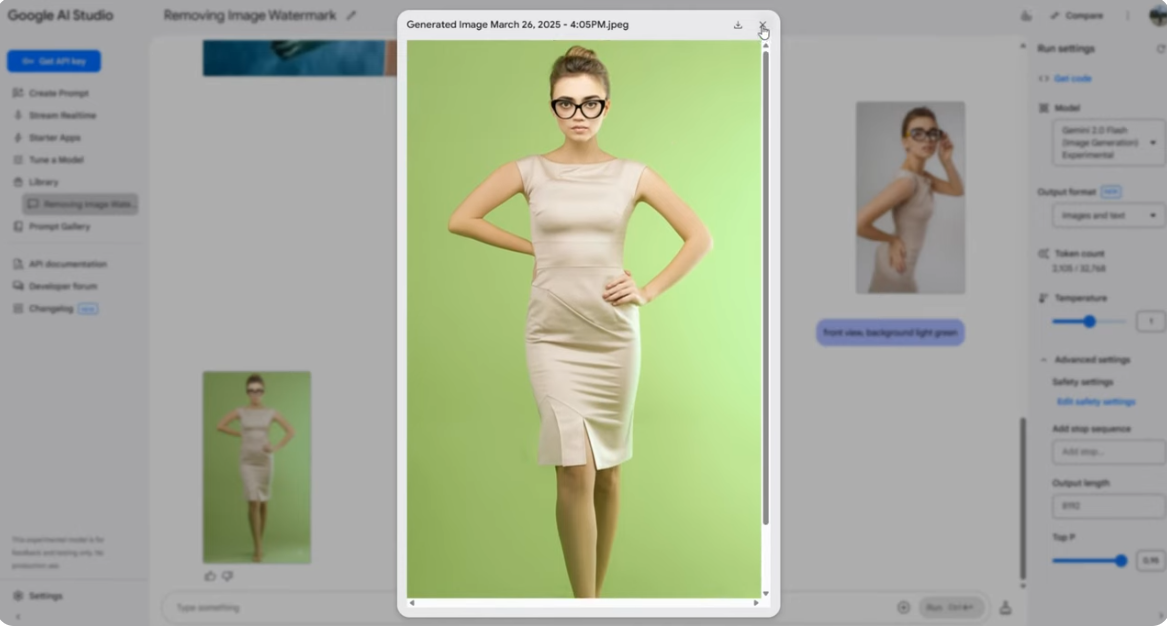Screen dimensions: 1167x626
Task: Click the Prompt Gallery icon
Action: (18, 226)
